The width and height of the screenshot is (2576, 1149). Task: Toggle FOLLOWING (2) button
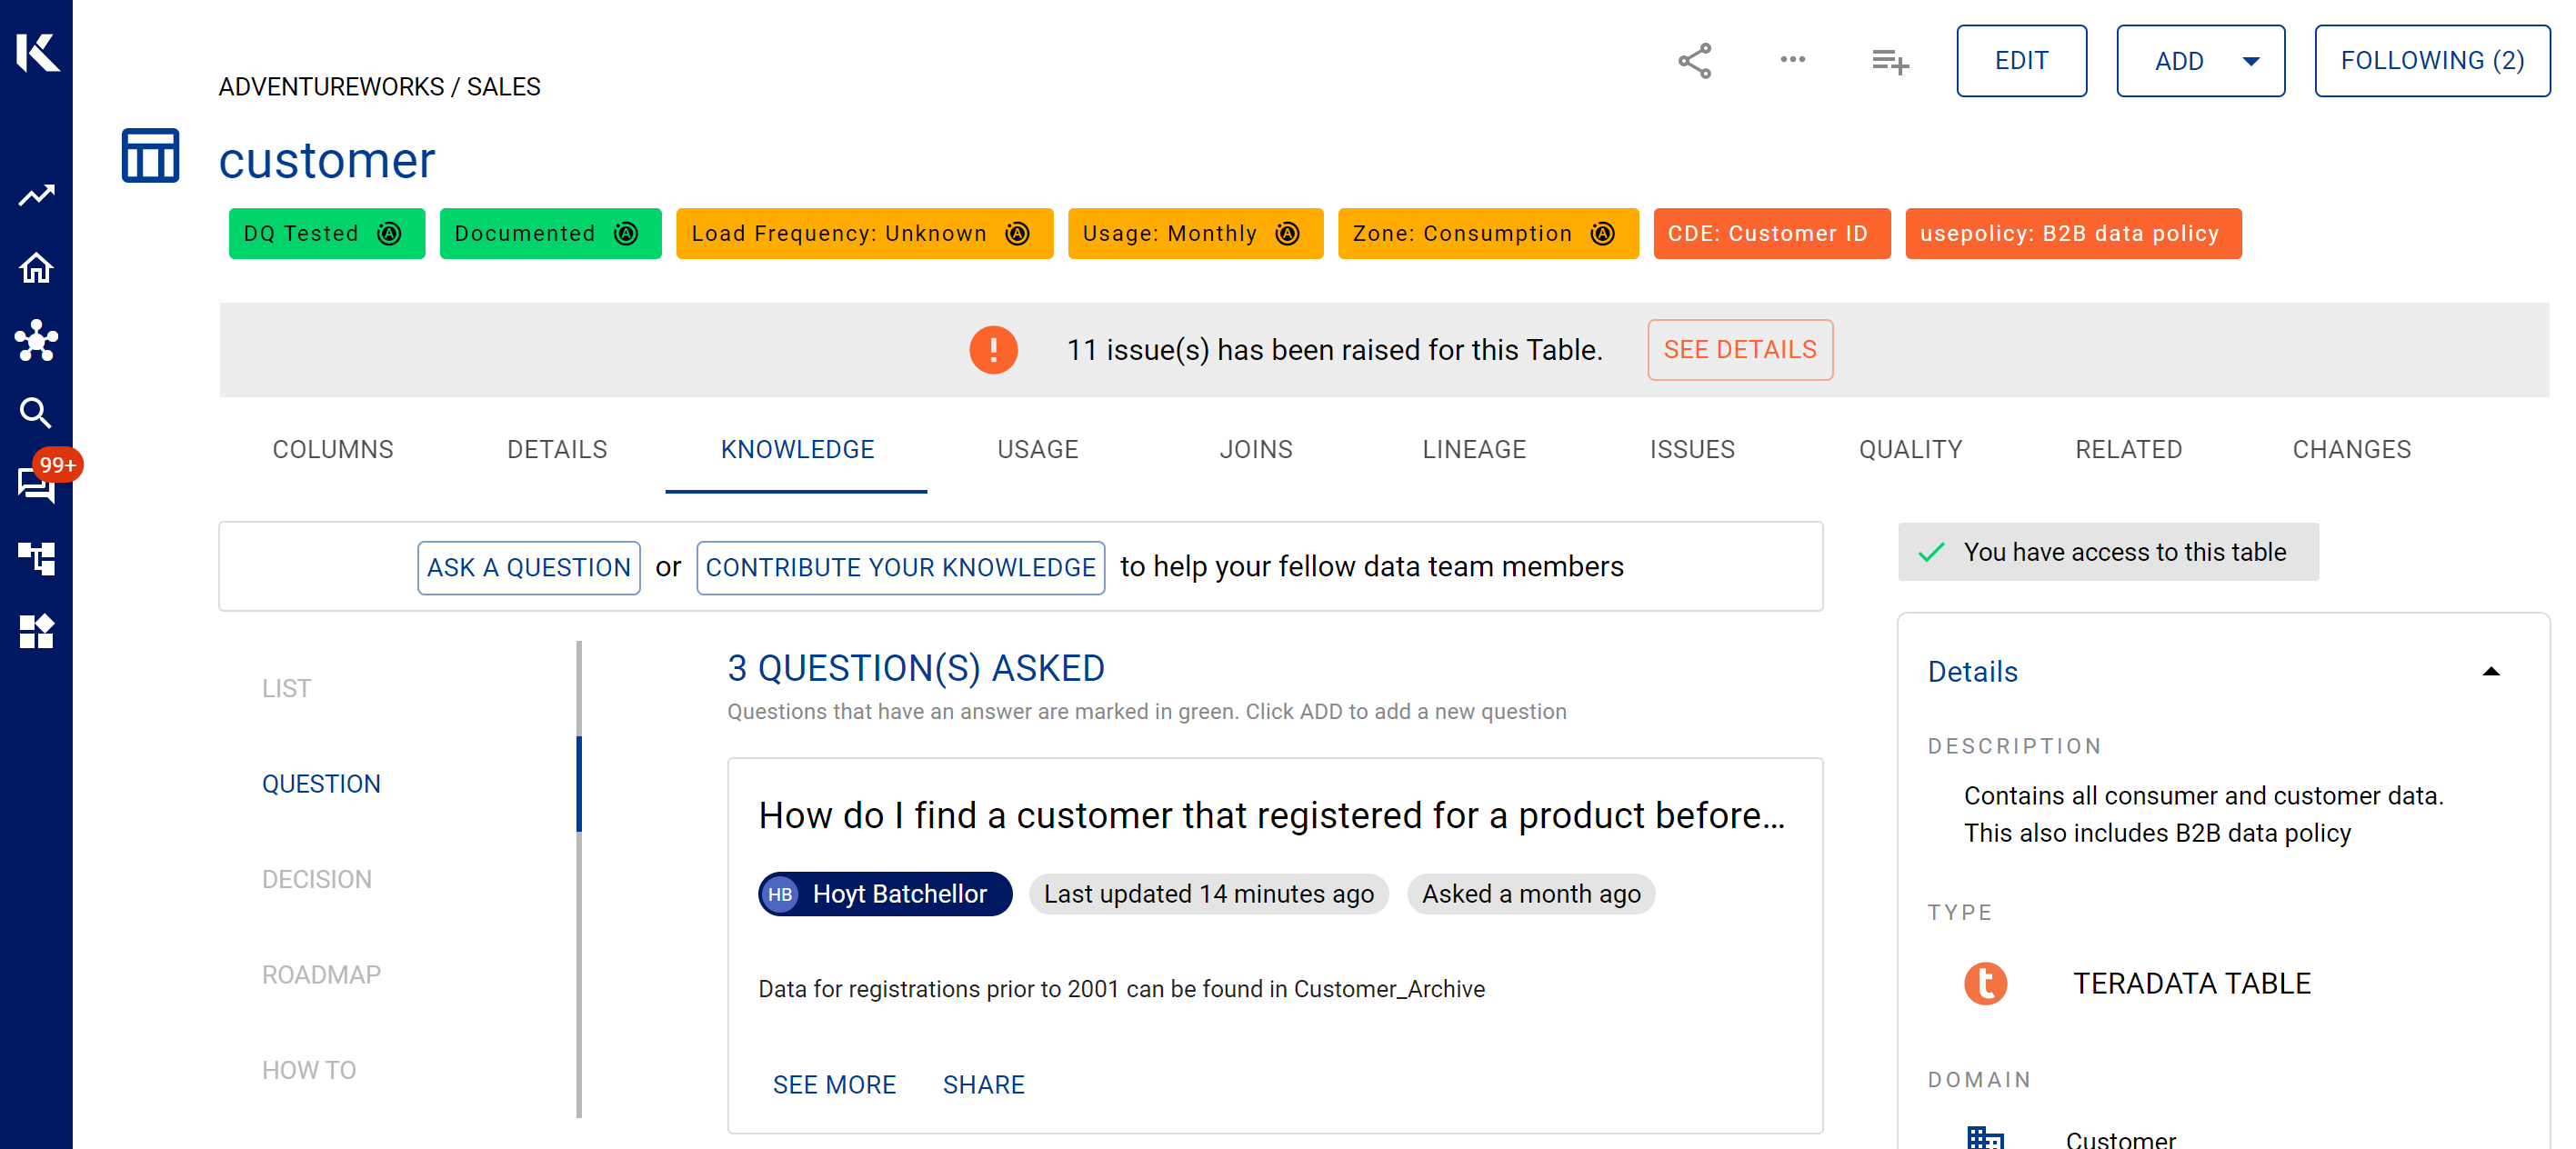click(2431, 61)
